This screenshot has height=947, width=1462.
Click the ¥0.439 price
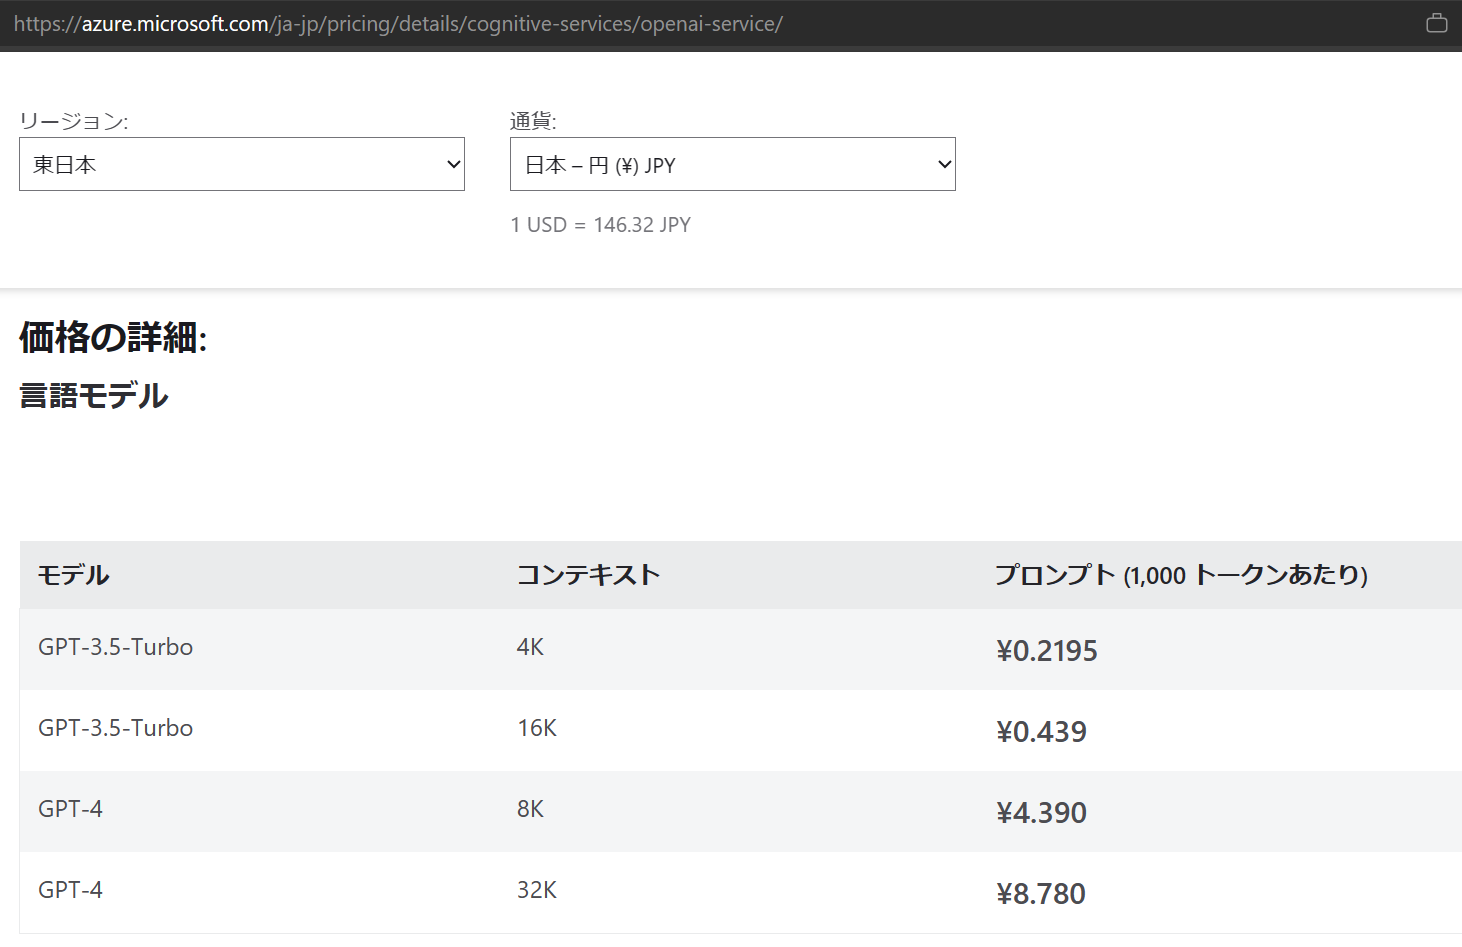(x=1041, y=732)
